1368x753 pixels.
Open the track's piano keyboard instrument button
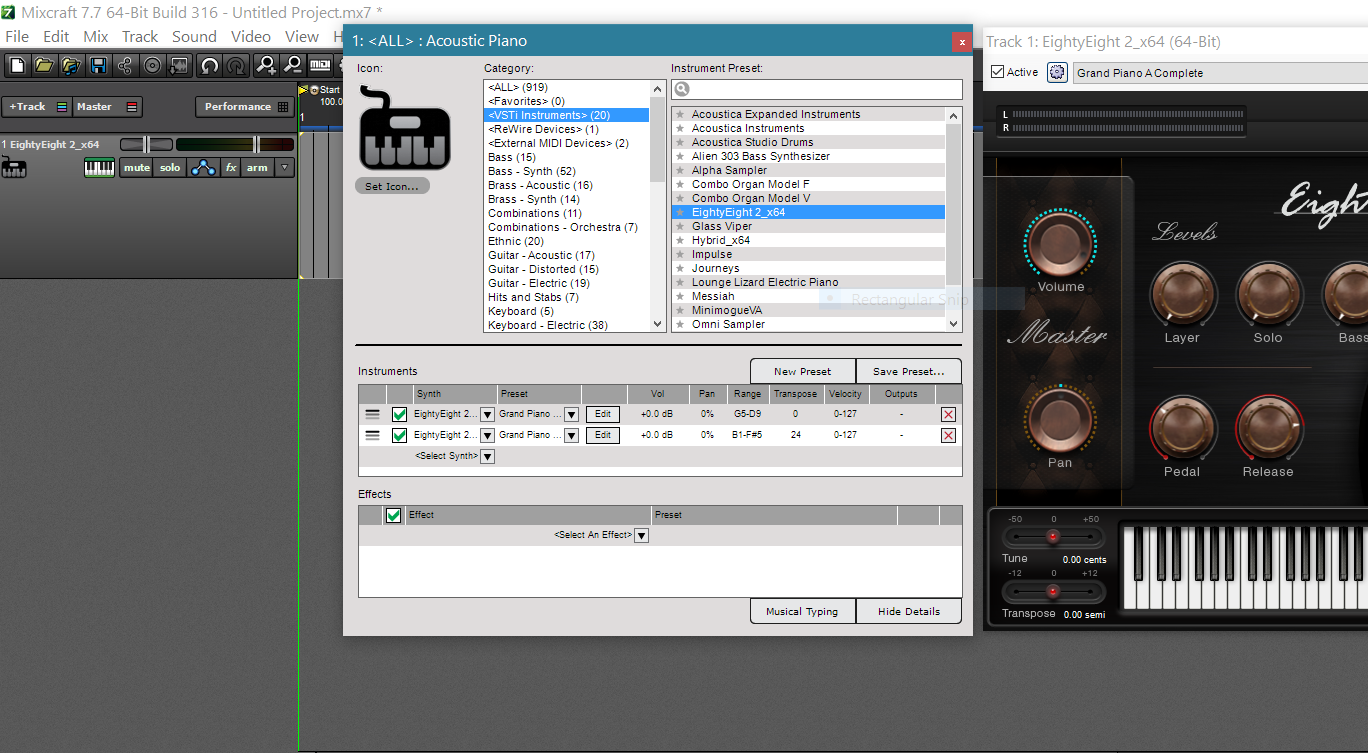click(x=99, y=168)
